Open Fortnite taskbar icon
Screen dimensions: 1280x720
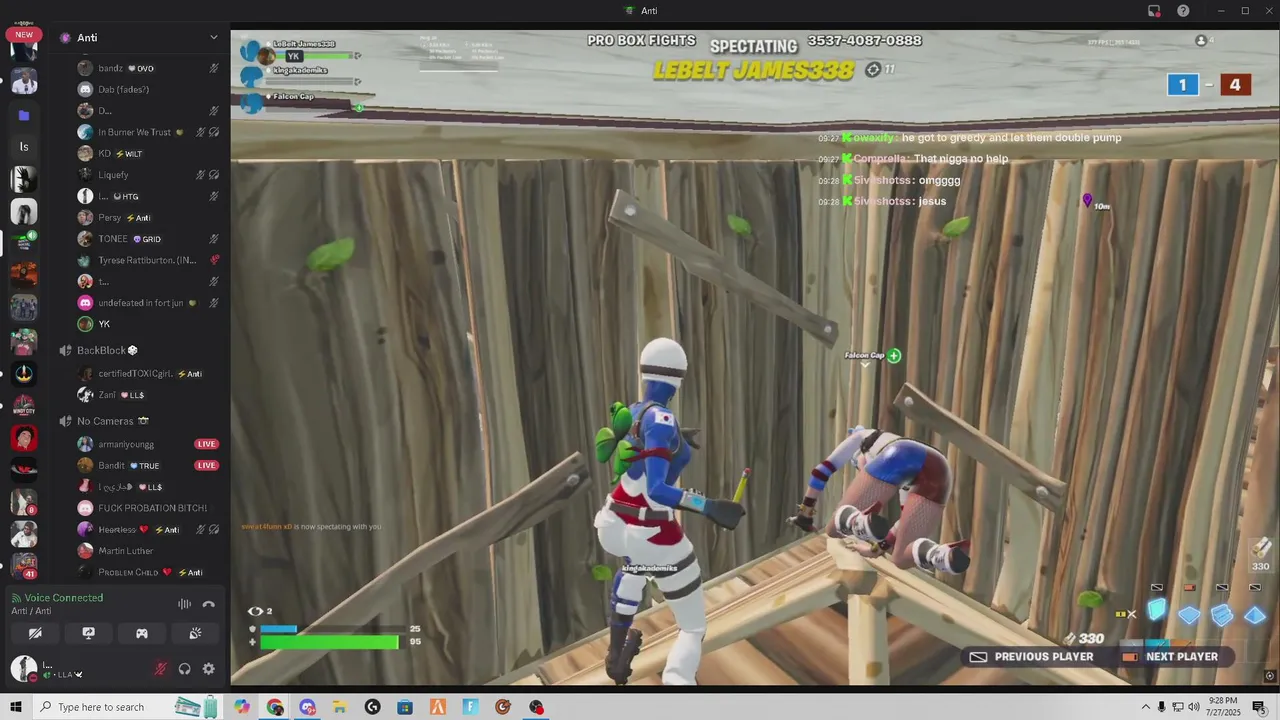[x=470, y=707]
